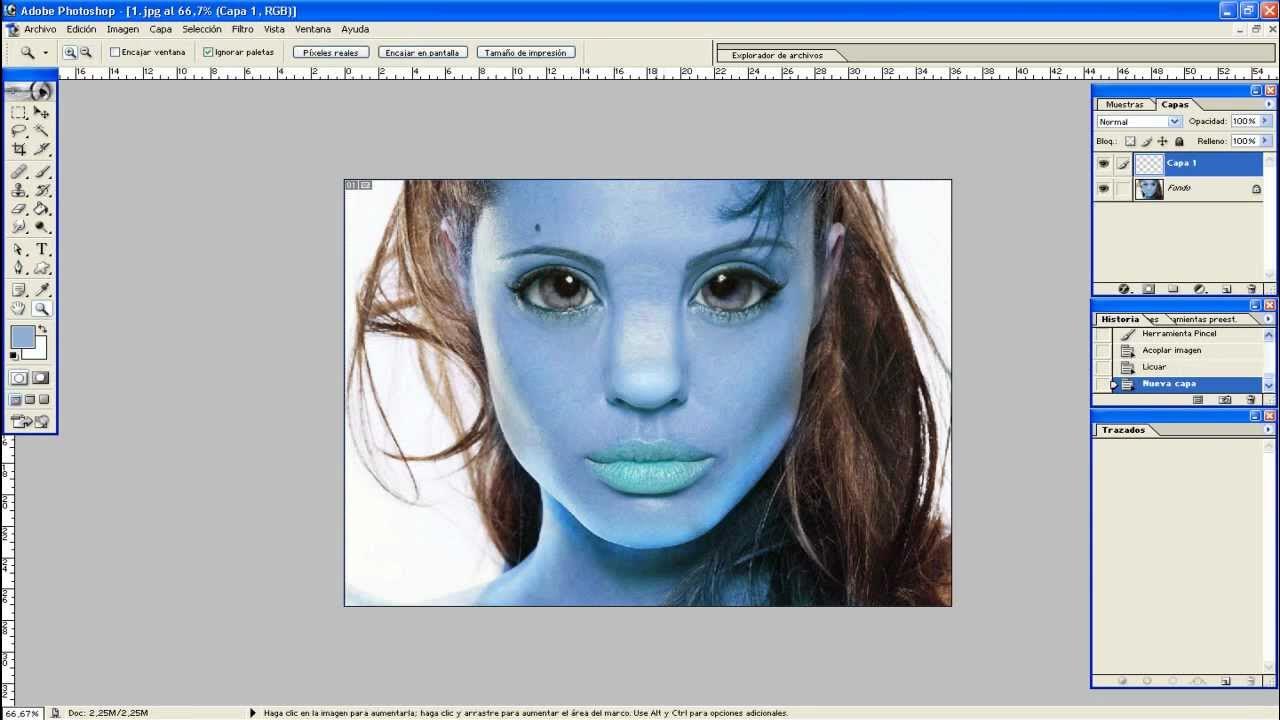The image size is (1280, 720).
Task: Select the Zoom tool in toolbox
Action: click(x=42, y=309)
